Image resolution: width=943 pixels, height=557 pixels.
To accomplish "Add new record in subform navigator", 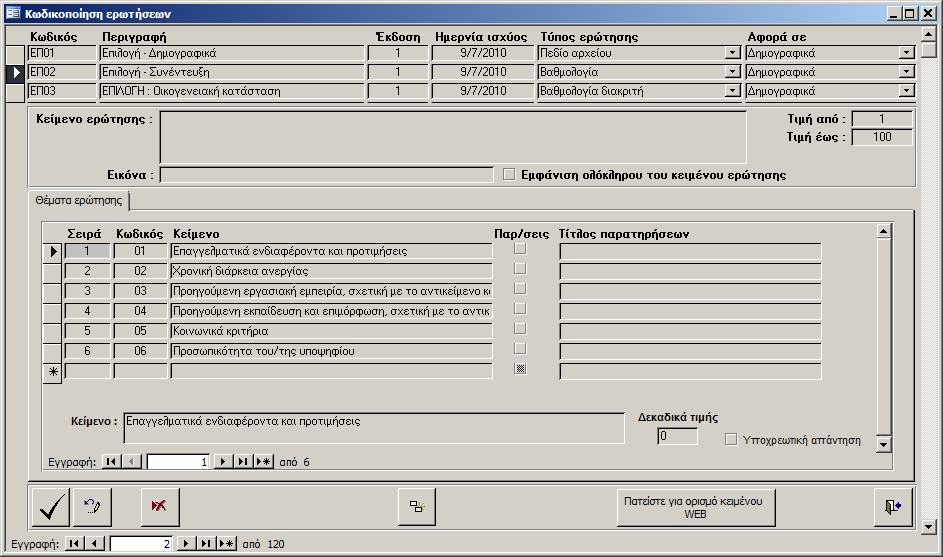I will coord(263,461).
